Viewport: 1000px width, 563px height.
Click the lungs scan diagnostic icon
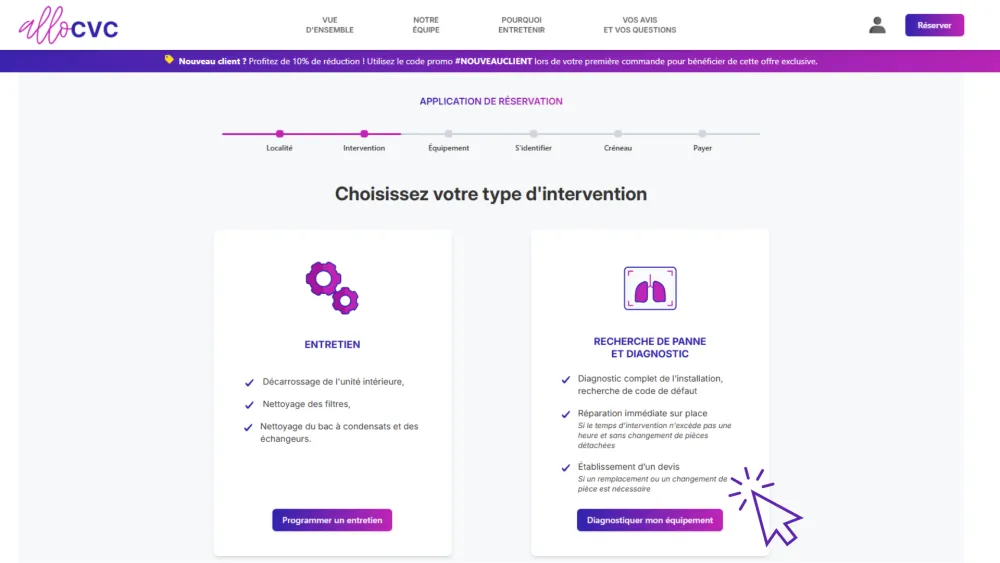coord(650,288)
